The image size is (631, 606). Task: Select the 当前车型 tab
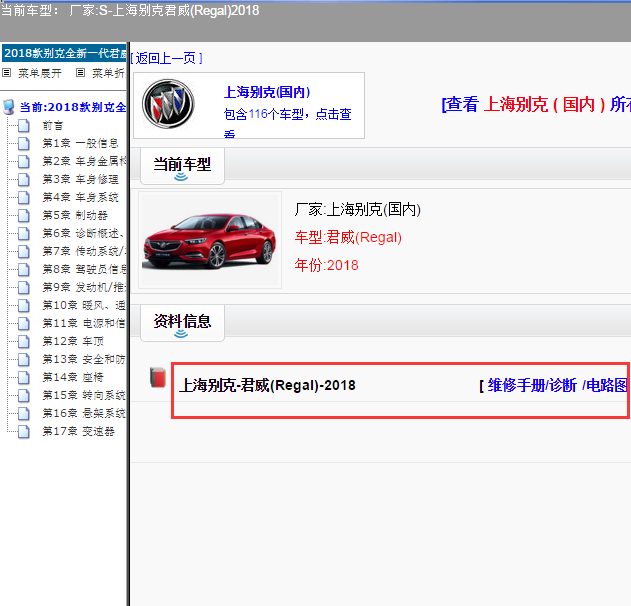click(182, 166)
